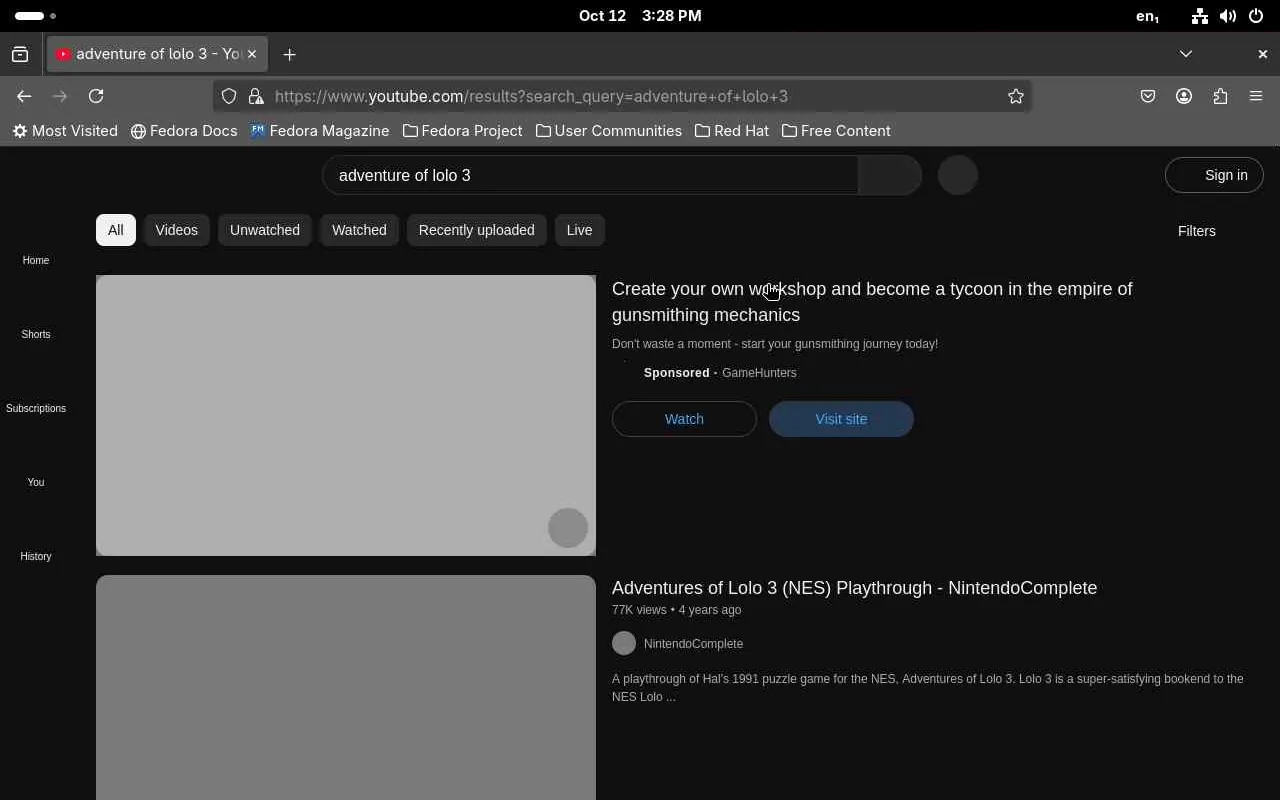Screen dimensions: 1280x800
Task: Open the sponsored gunsmithing tycoon ad title
Action: click(x=872, y=302)
